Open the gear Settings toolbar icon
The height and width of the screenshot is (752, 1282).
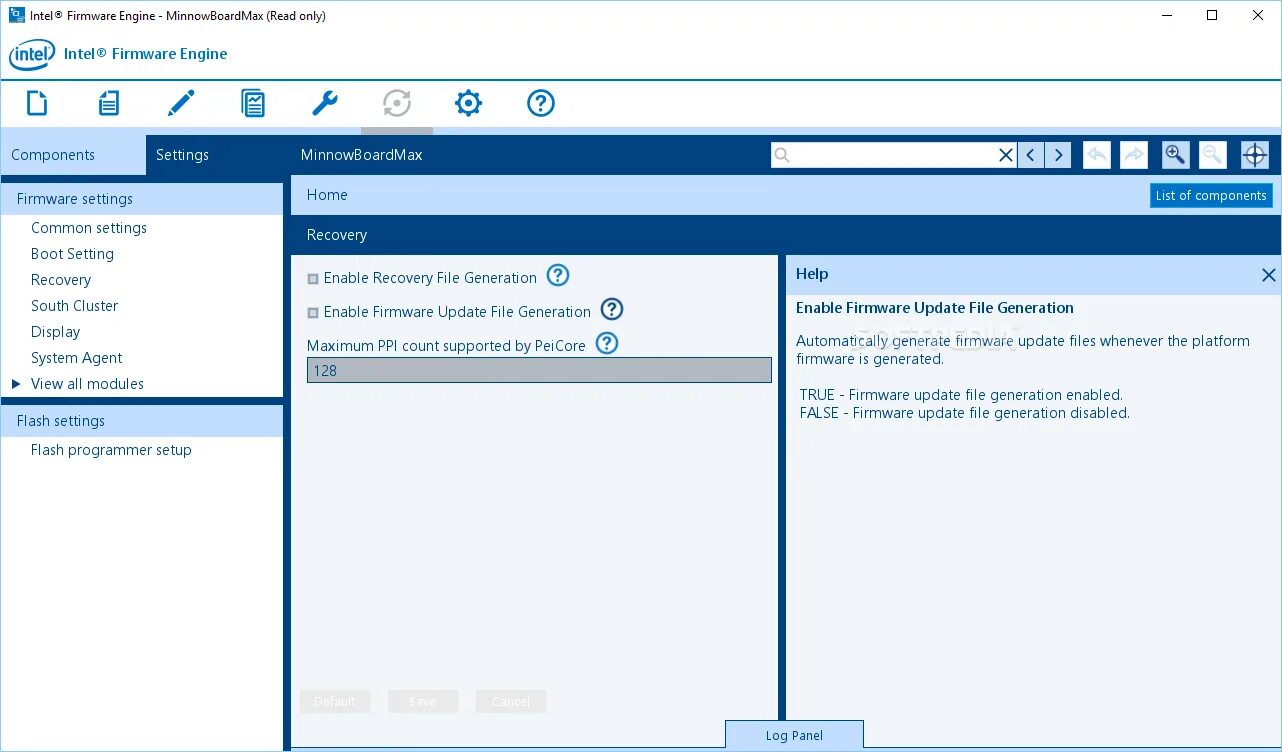[469, 103]
